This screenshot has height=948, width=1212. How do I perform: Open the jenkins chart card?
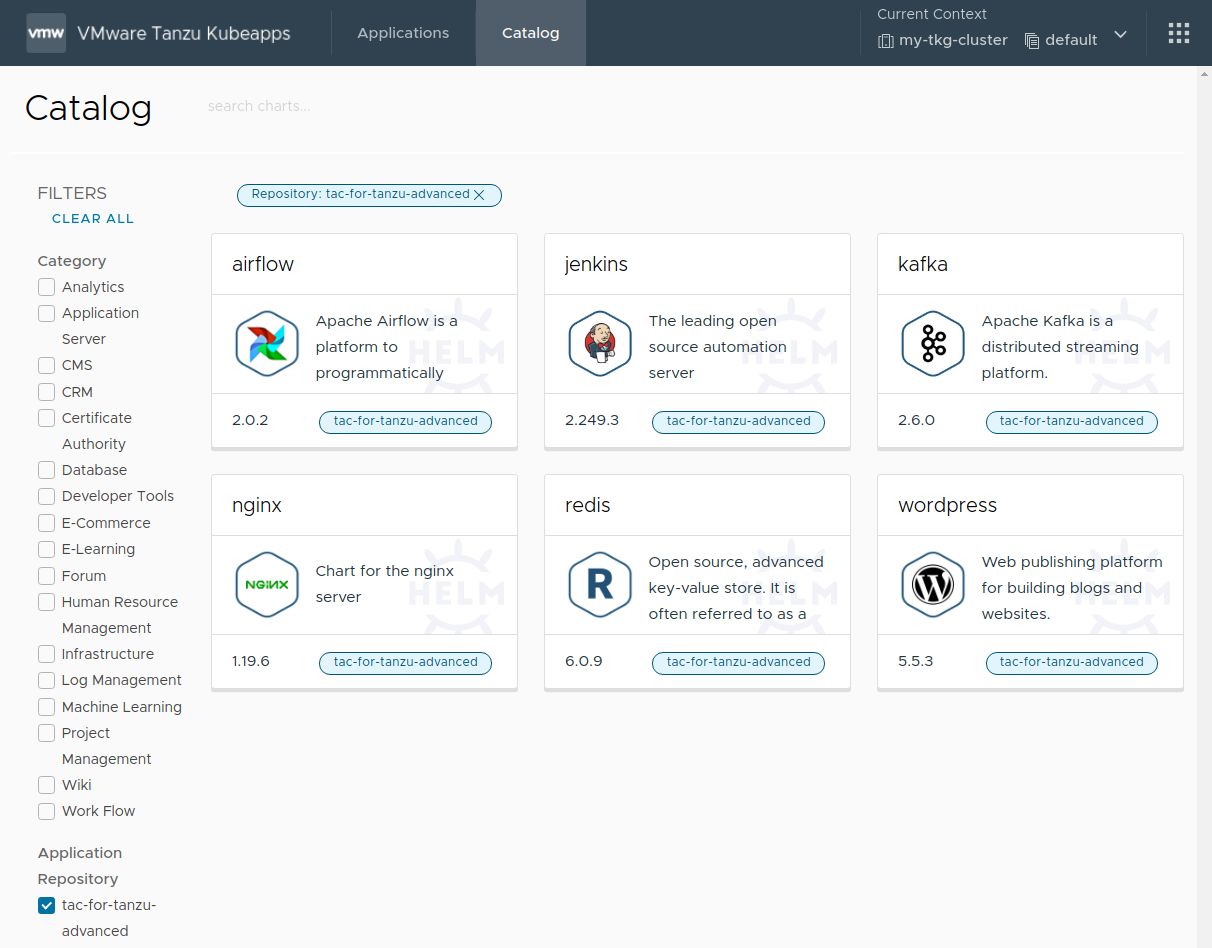coord(697,264)
